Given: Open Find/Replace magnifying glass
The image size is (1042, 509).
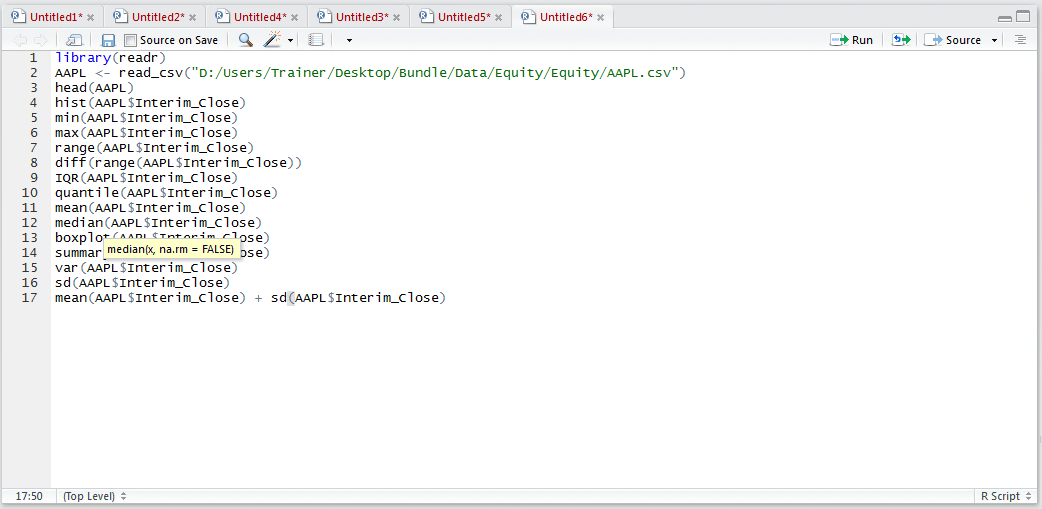Looking at the screenshot, I should [245, 41].
